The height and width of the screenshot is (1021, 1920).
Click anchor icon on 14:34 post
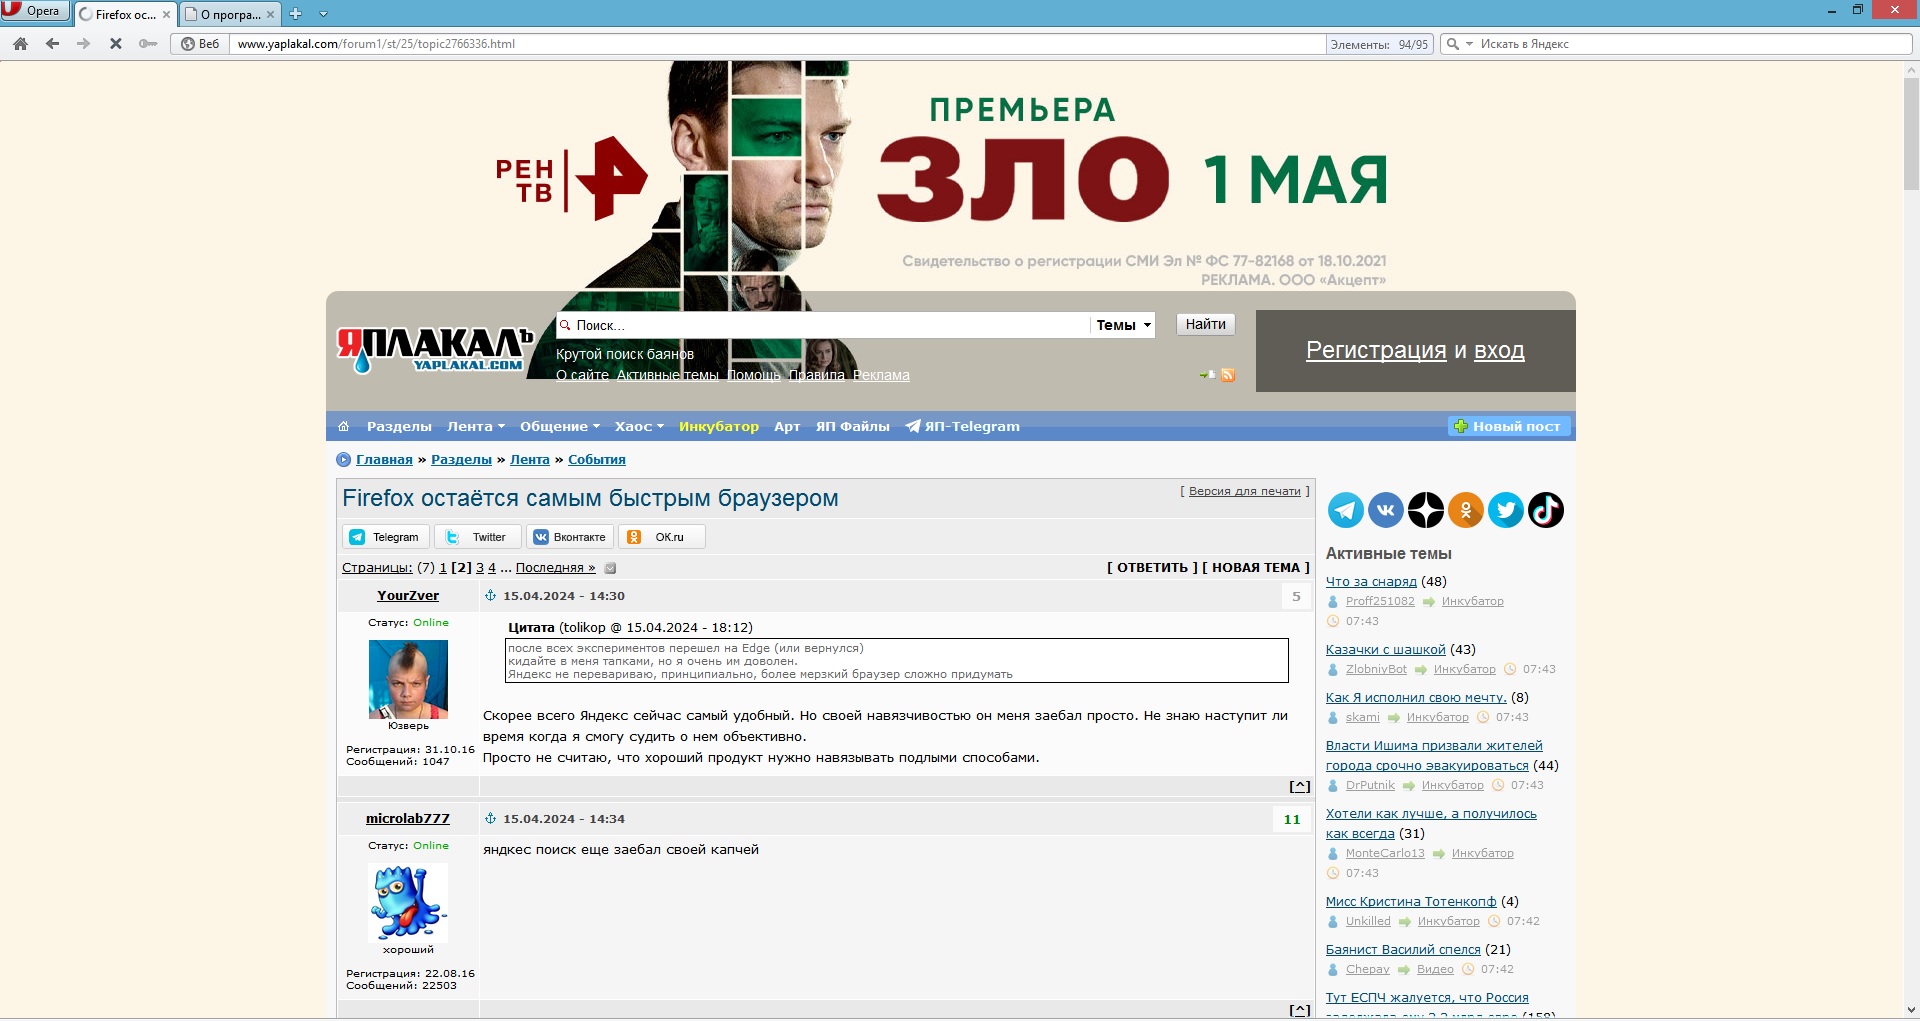point(490,818)
